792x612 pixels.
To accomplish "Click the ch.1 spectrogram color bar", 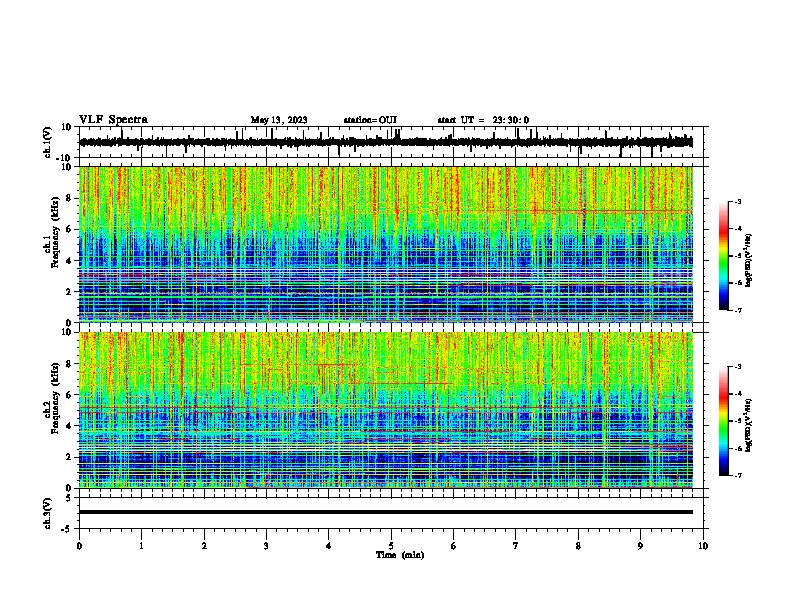I will (724, 256).
